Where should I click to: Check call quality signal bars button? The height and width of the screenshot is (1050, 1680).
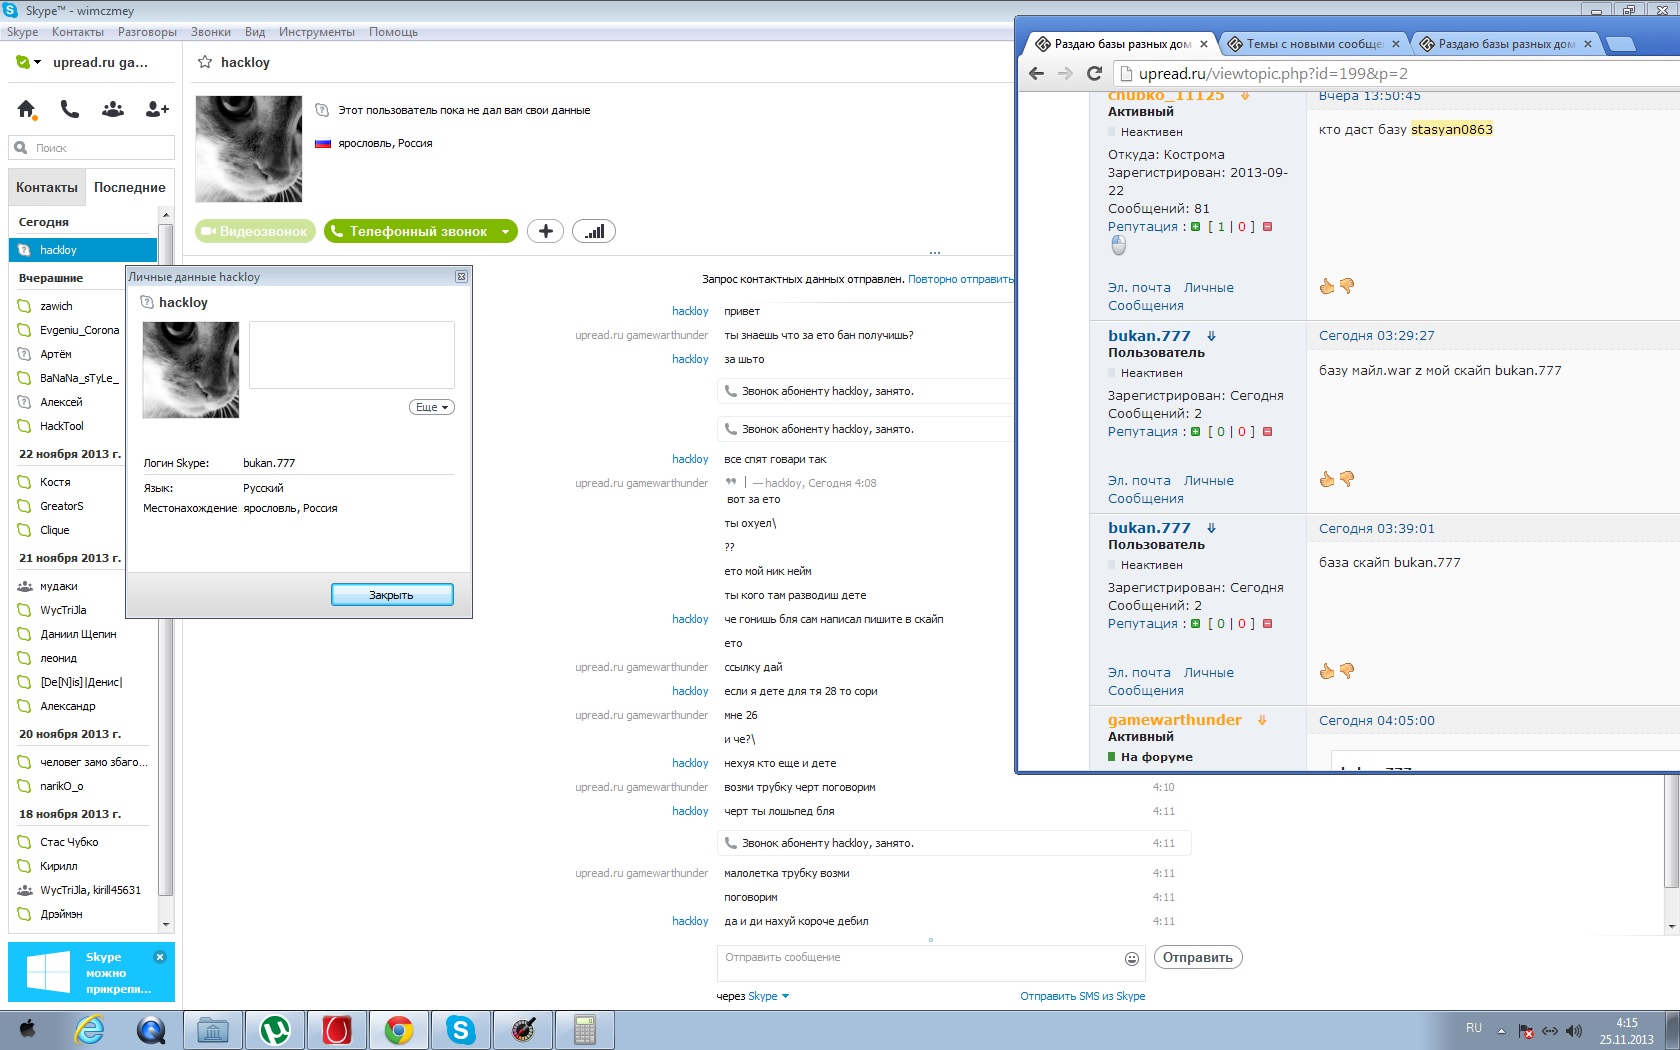[x=594, y=231]
